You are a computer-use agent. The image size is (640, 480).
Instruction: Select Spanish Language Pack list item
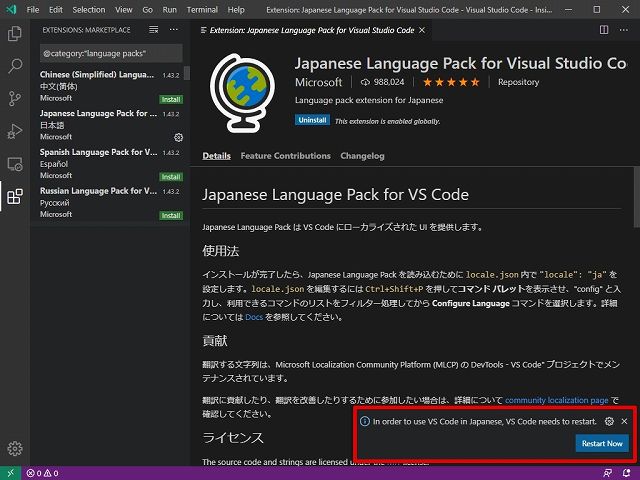coord(110,164)
